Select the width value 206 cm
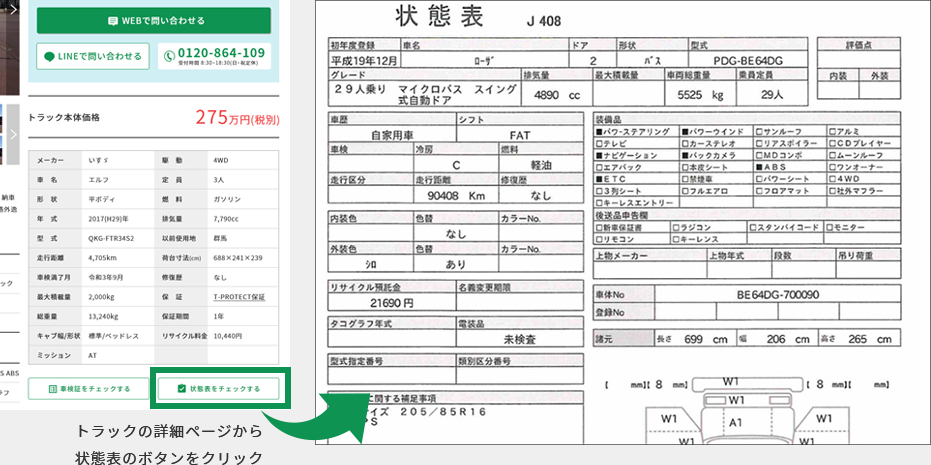This screenshot has width=931, height=465. click(788, 340)
